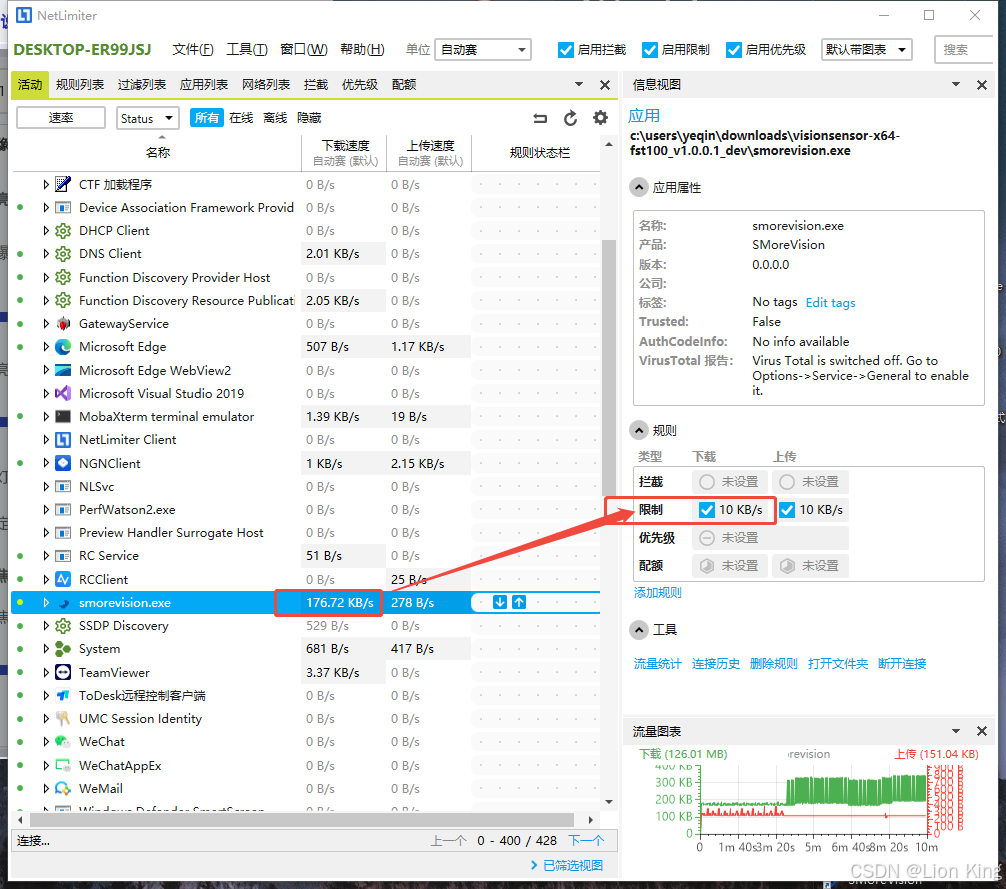Image resolution: width=1006 pixels, height=889 pixels.
Task: Click the collapse-all arrows icon
Action: 540,118
